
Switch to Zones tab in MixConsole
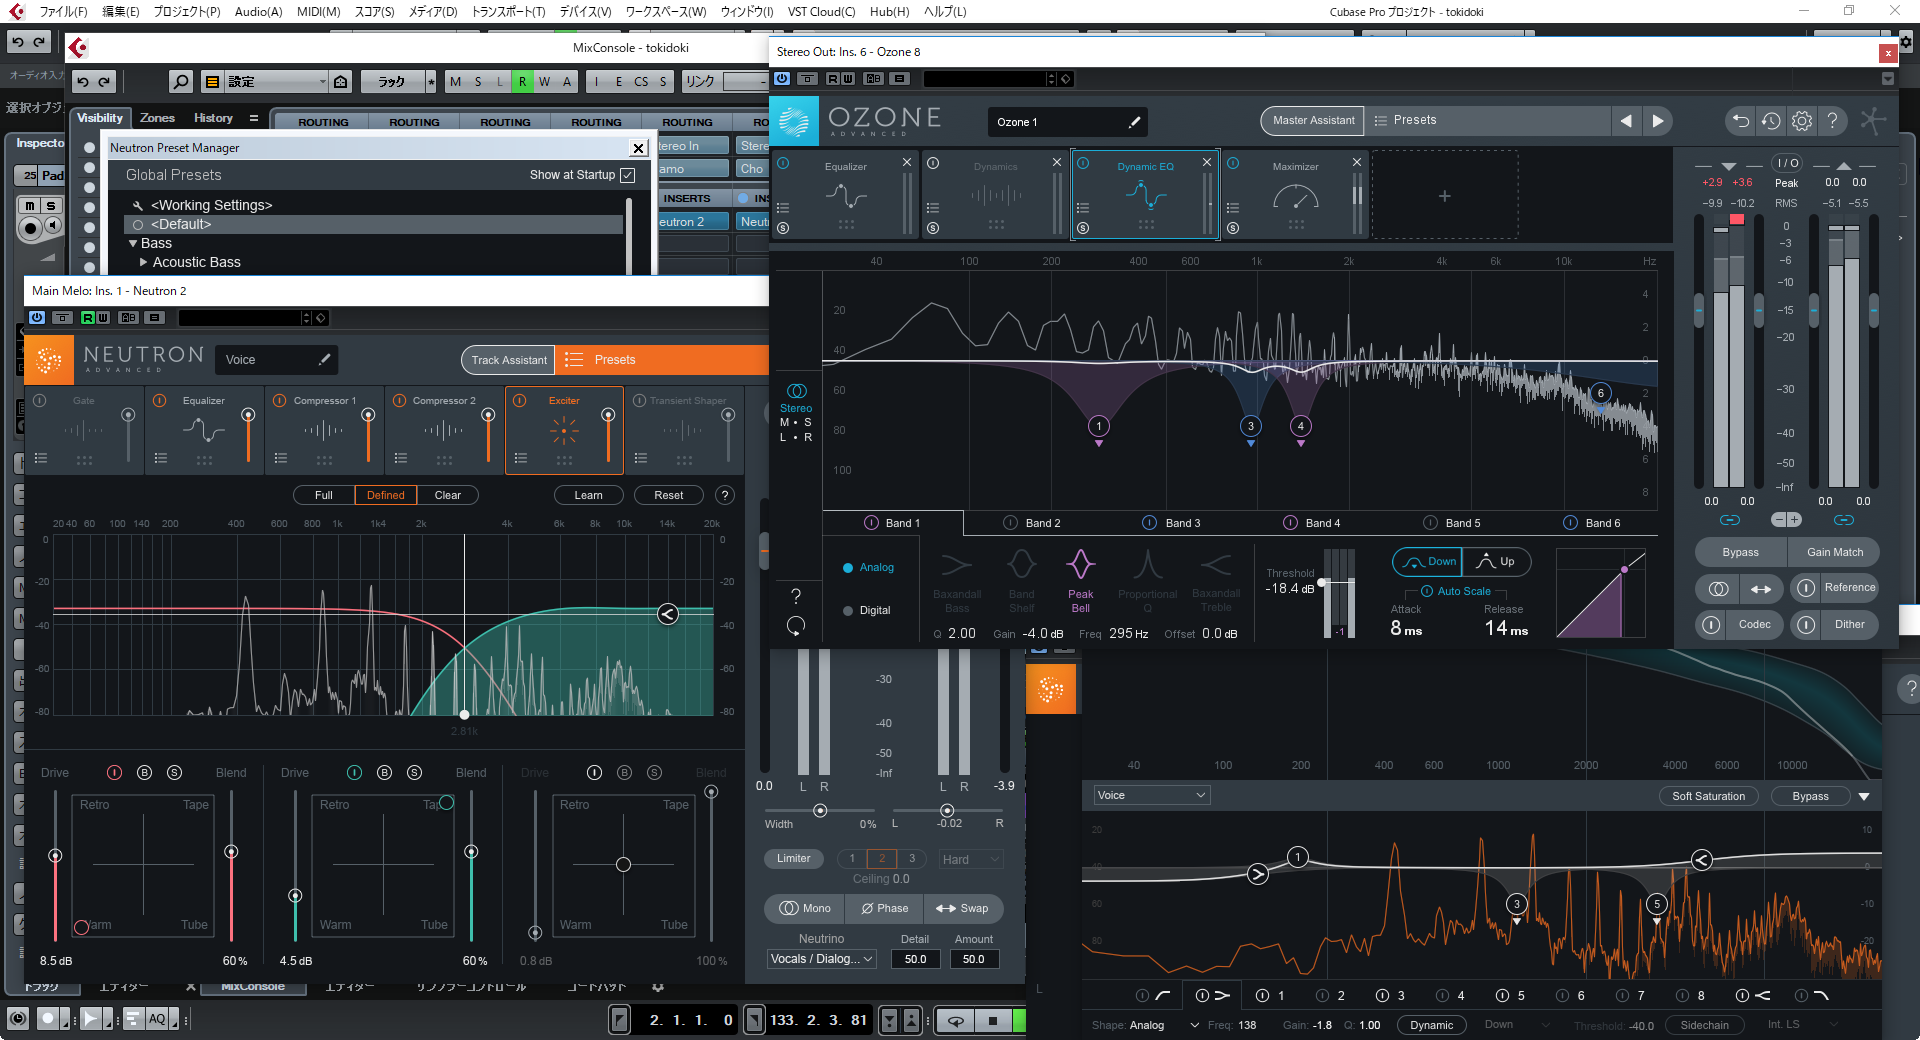pos(157,118)
